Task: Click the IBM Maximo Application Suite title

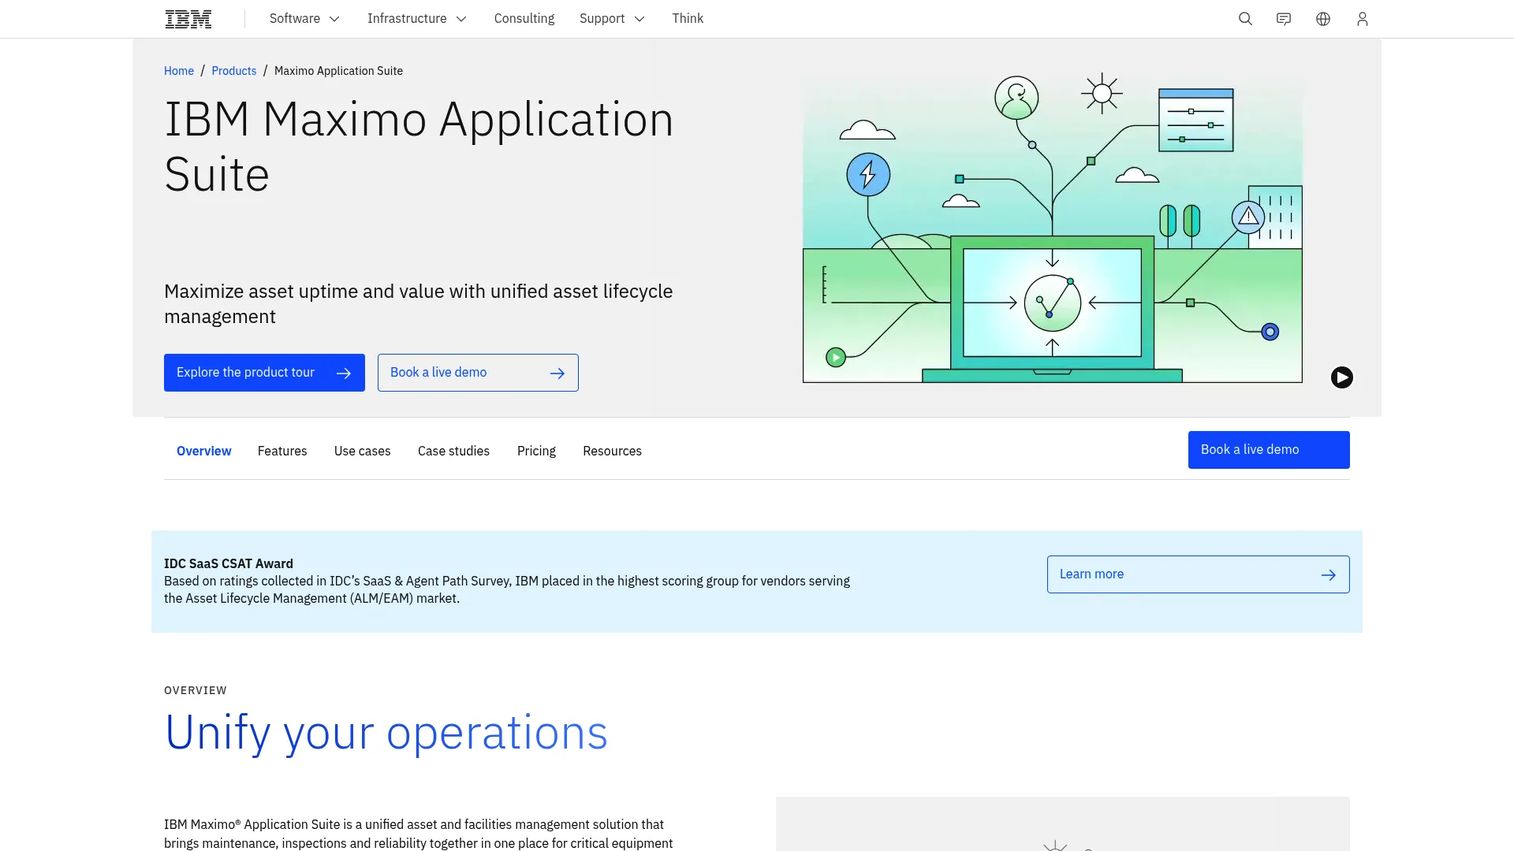Action: (419, 147)
